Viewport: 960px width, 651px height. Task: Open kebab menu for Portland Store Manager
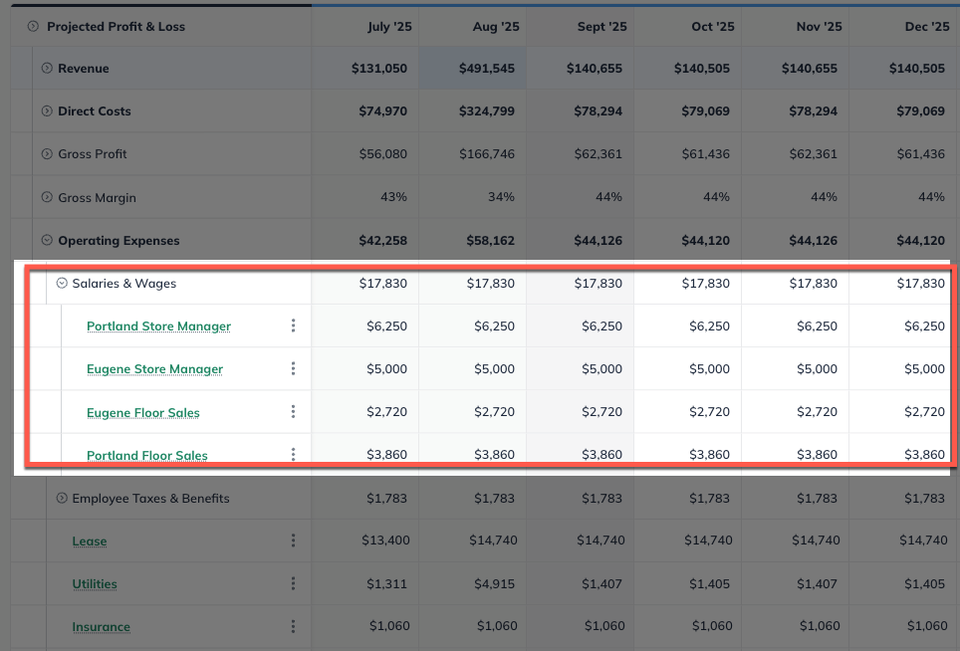point(293,326)
